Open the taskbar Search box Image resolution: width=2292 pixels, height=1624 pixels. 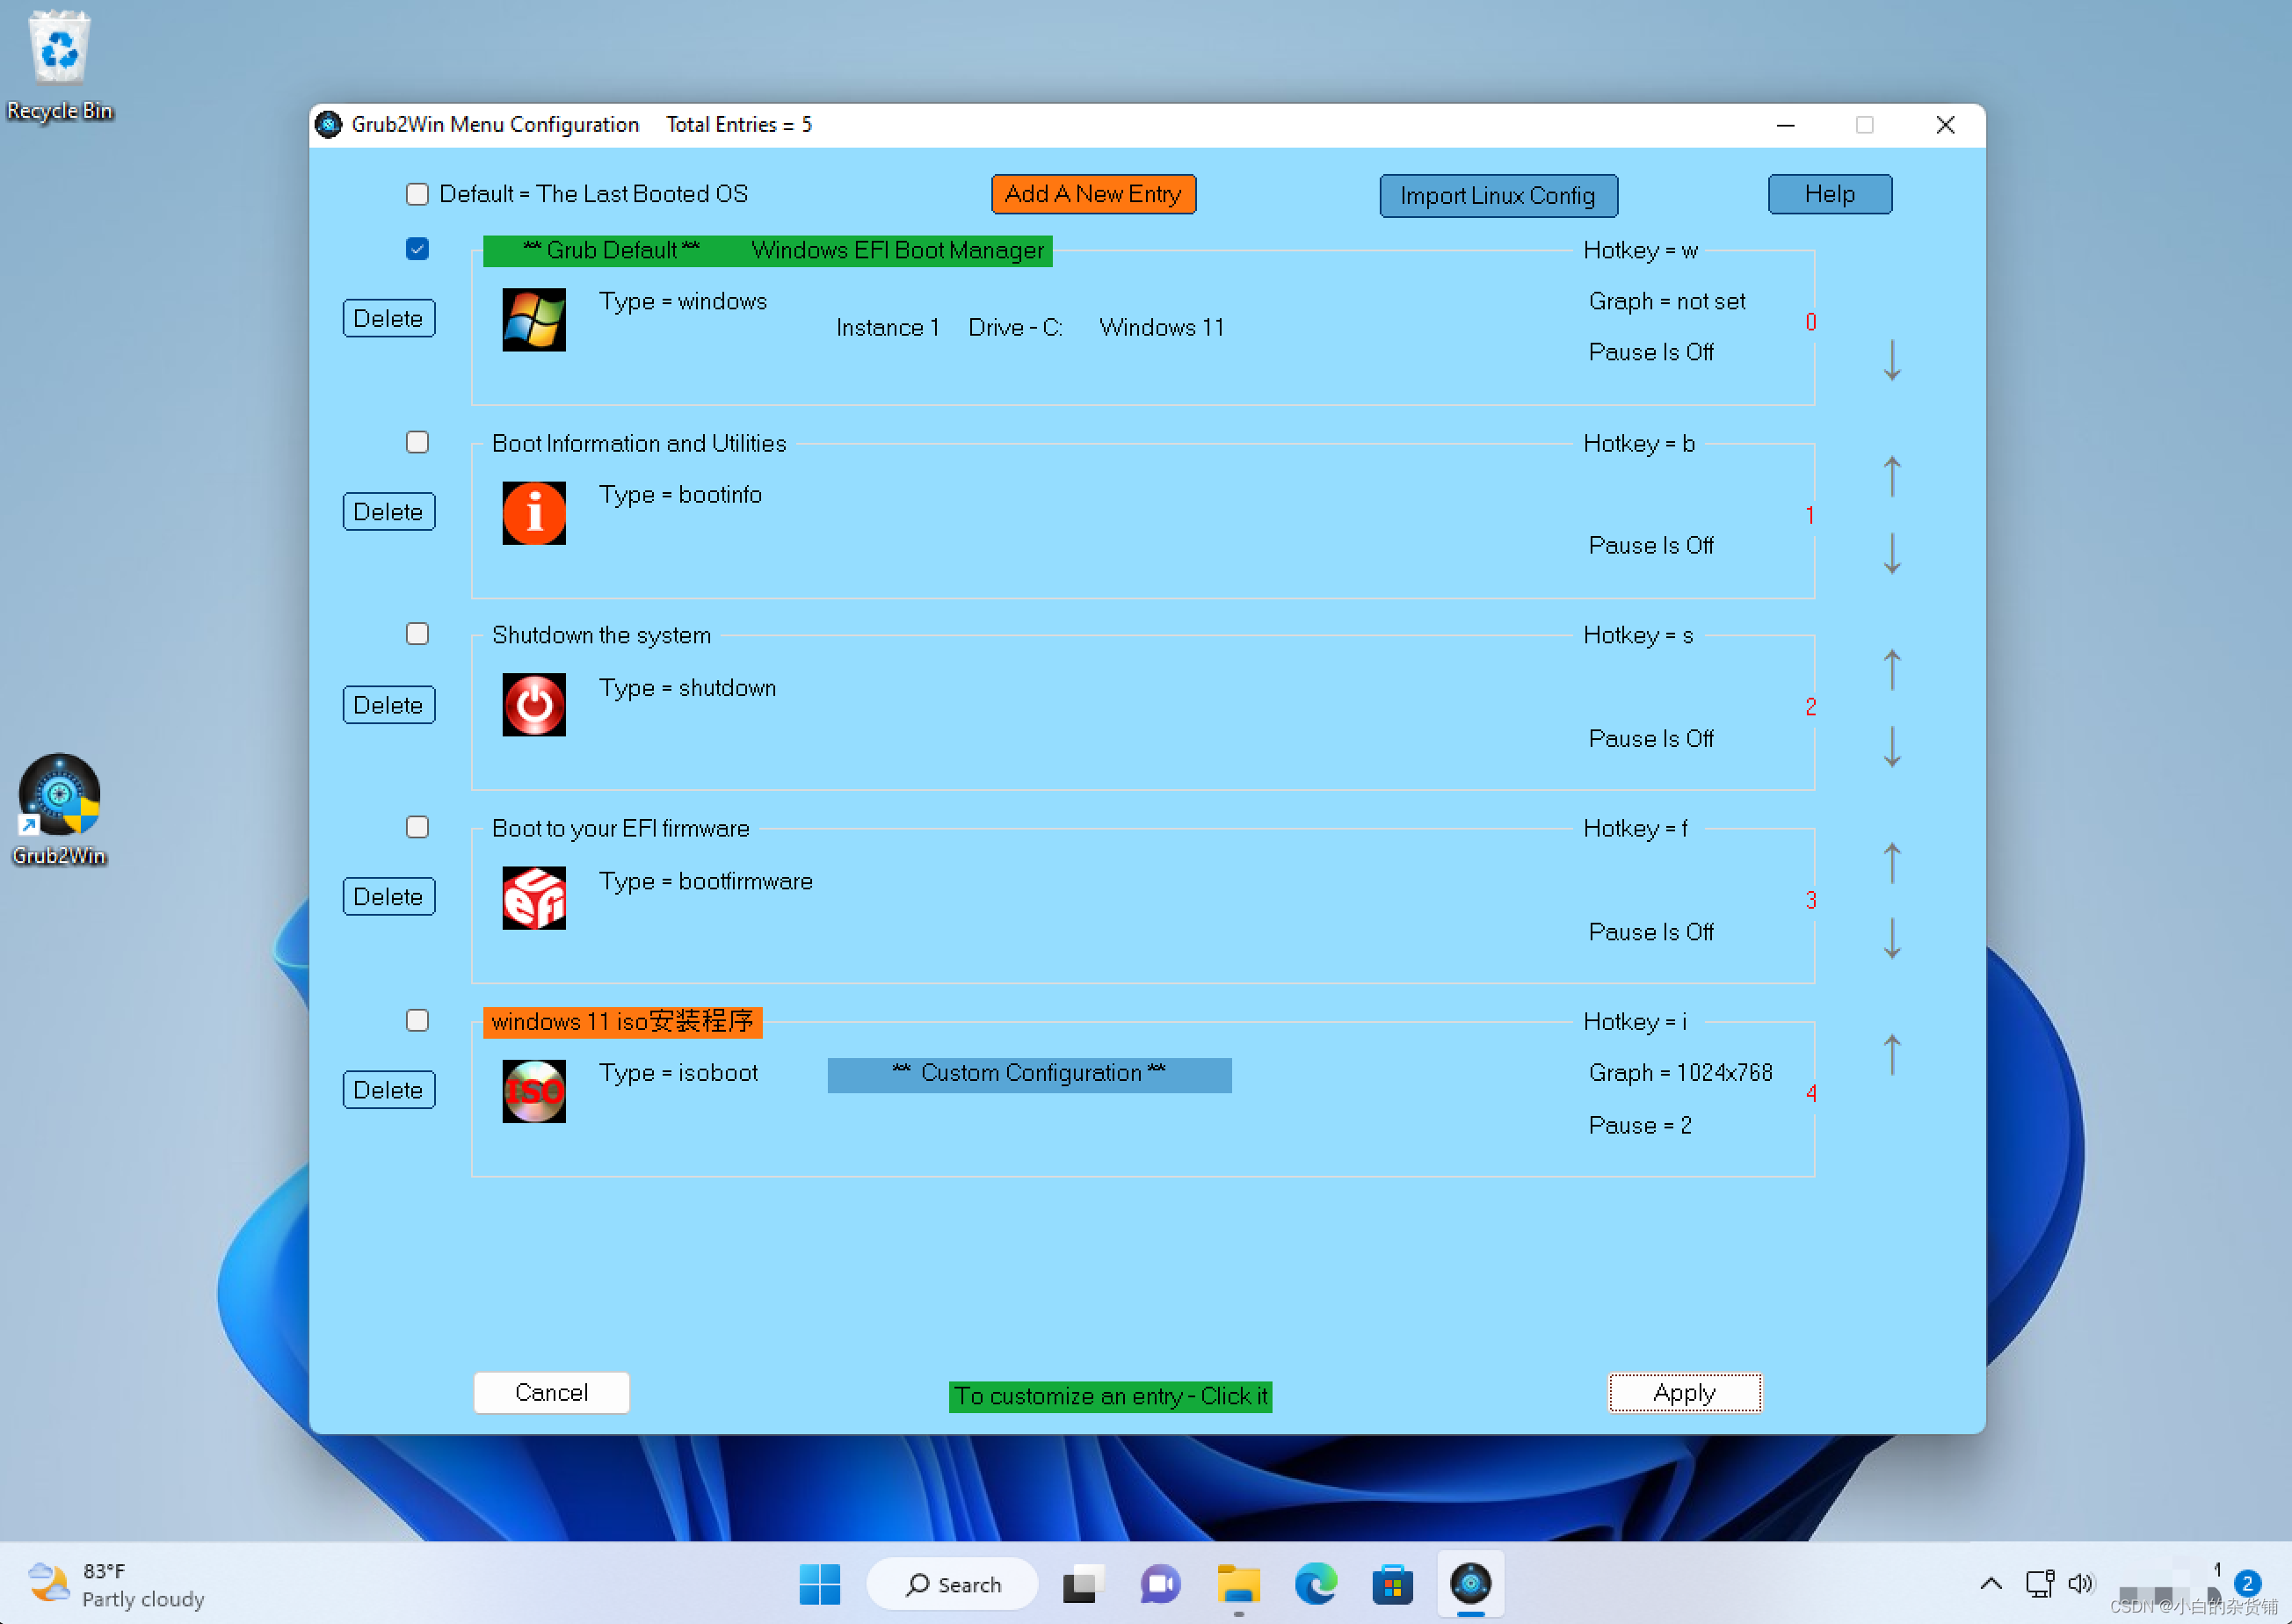click(952, 1584)
